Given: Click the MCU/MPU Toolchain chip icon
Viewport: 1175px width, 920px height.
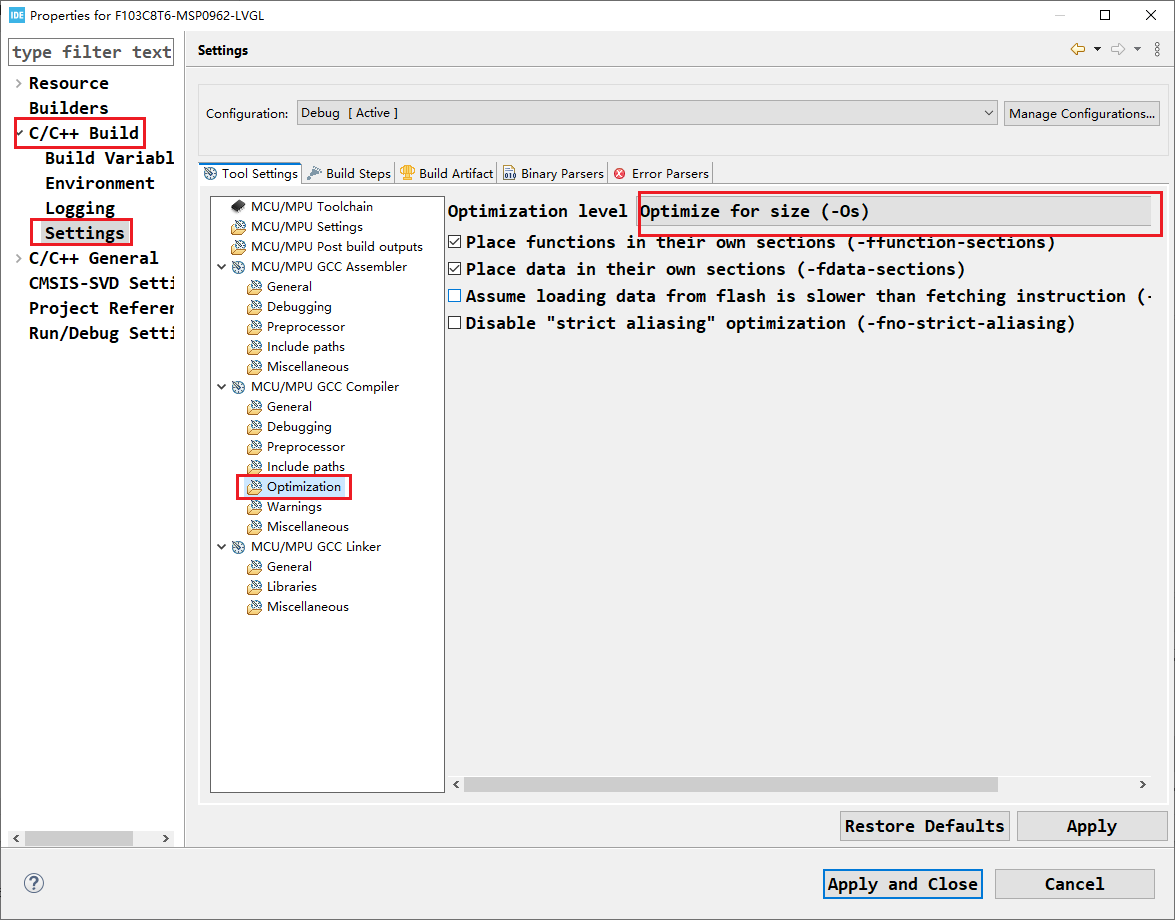Looking at the screenshot, I should [238, 206].
